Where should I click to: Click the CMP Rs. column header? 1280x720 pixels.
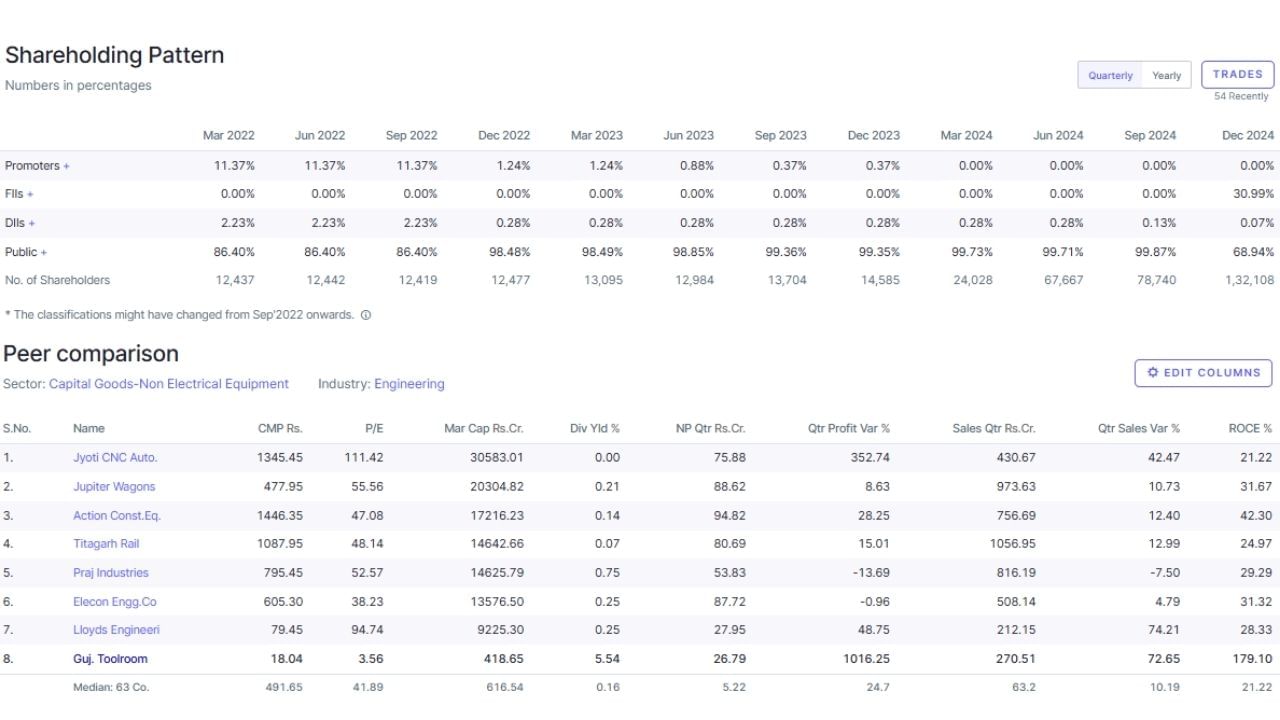280,428
